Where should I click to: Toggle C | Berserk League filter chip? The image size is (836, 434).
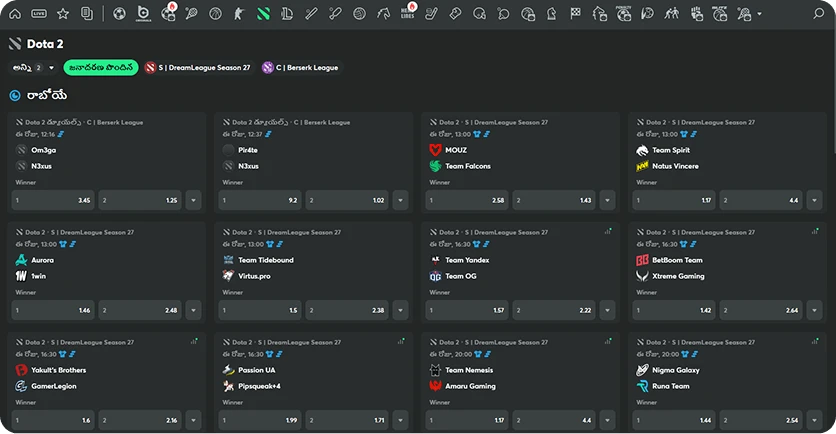tap(300, 67)
